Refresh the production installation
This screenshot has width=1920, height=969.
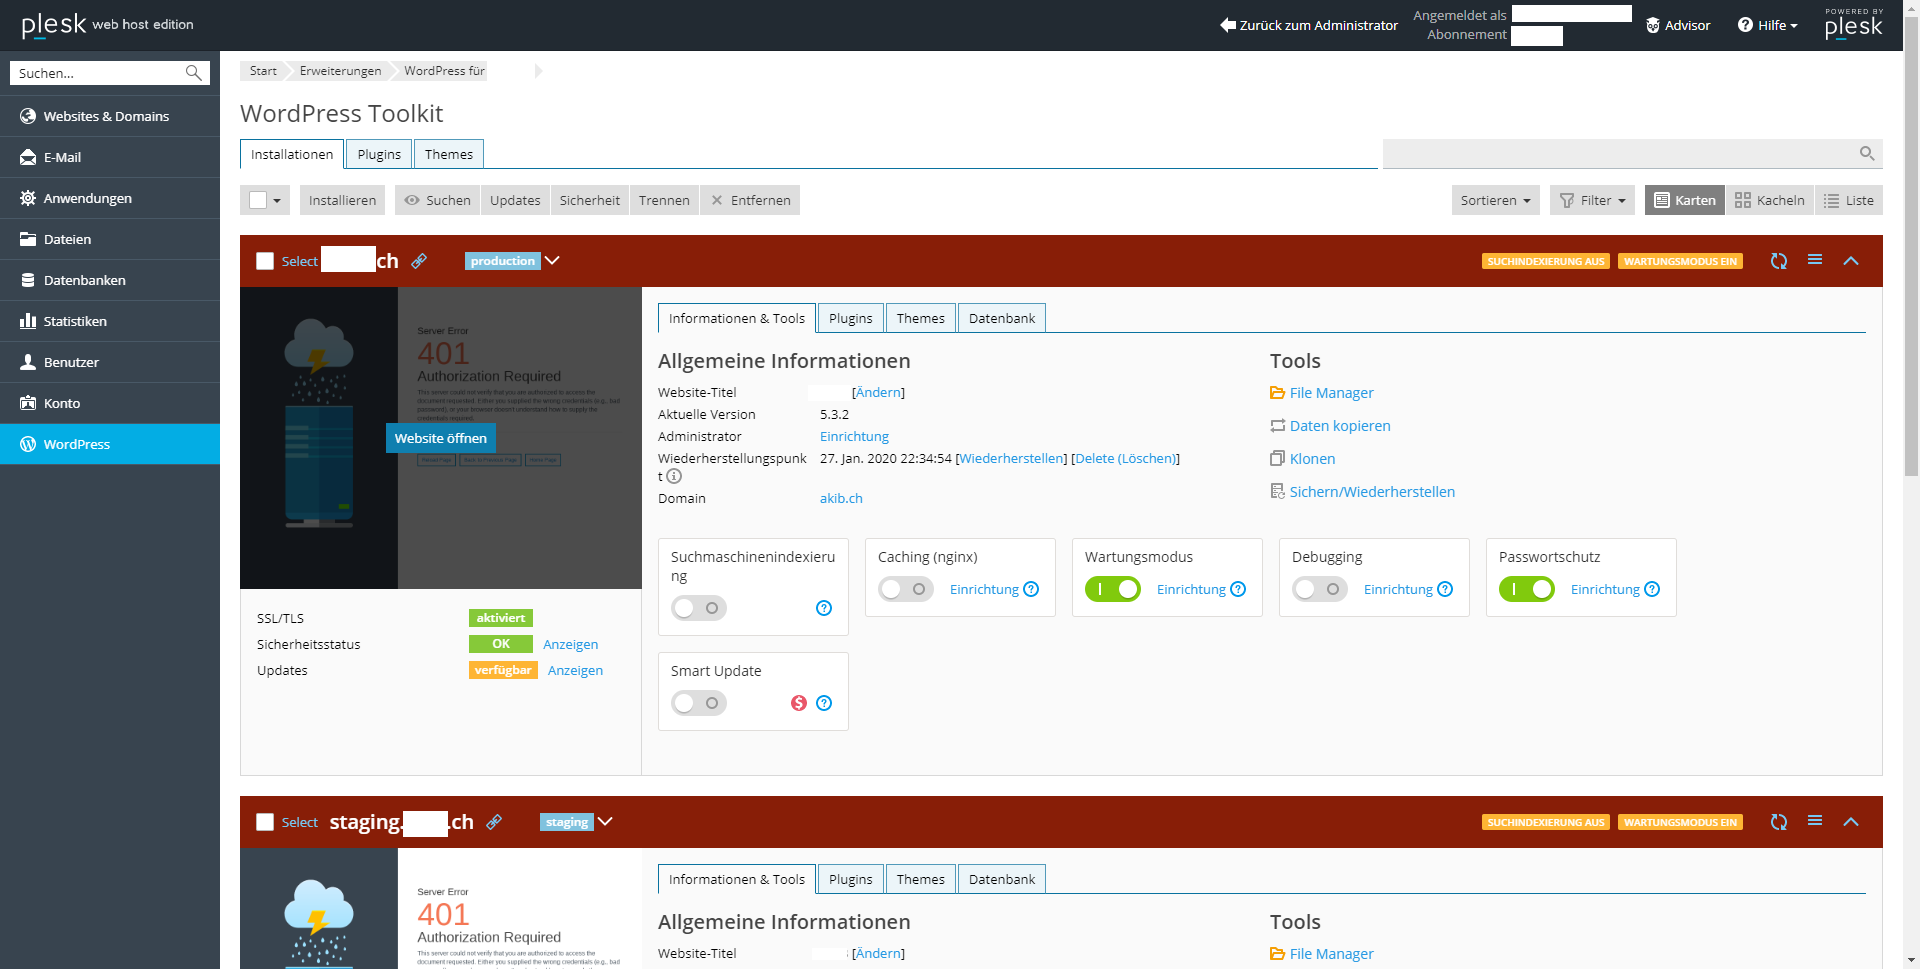[1779, 261]
